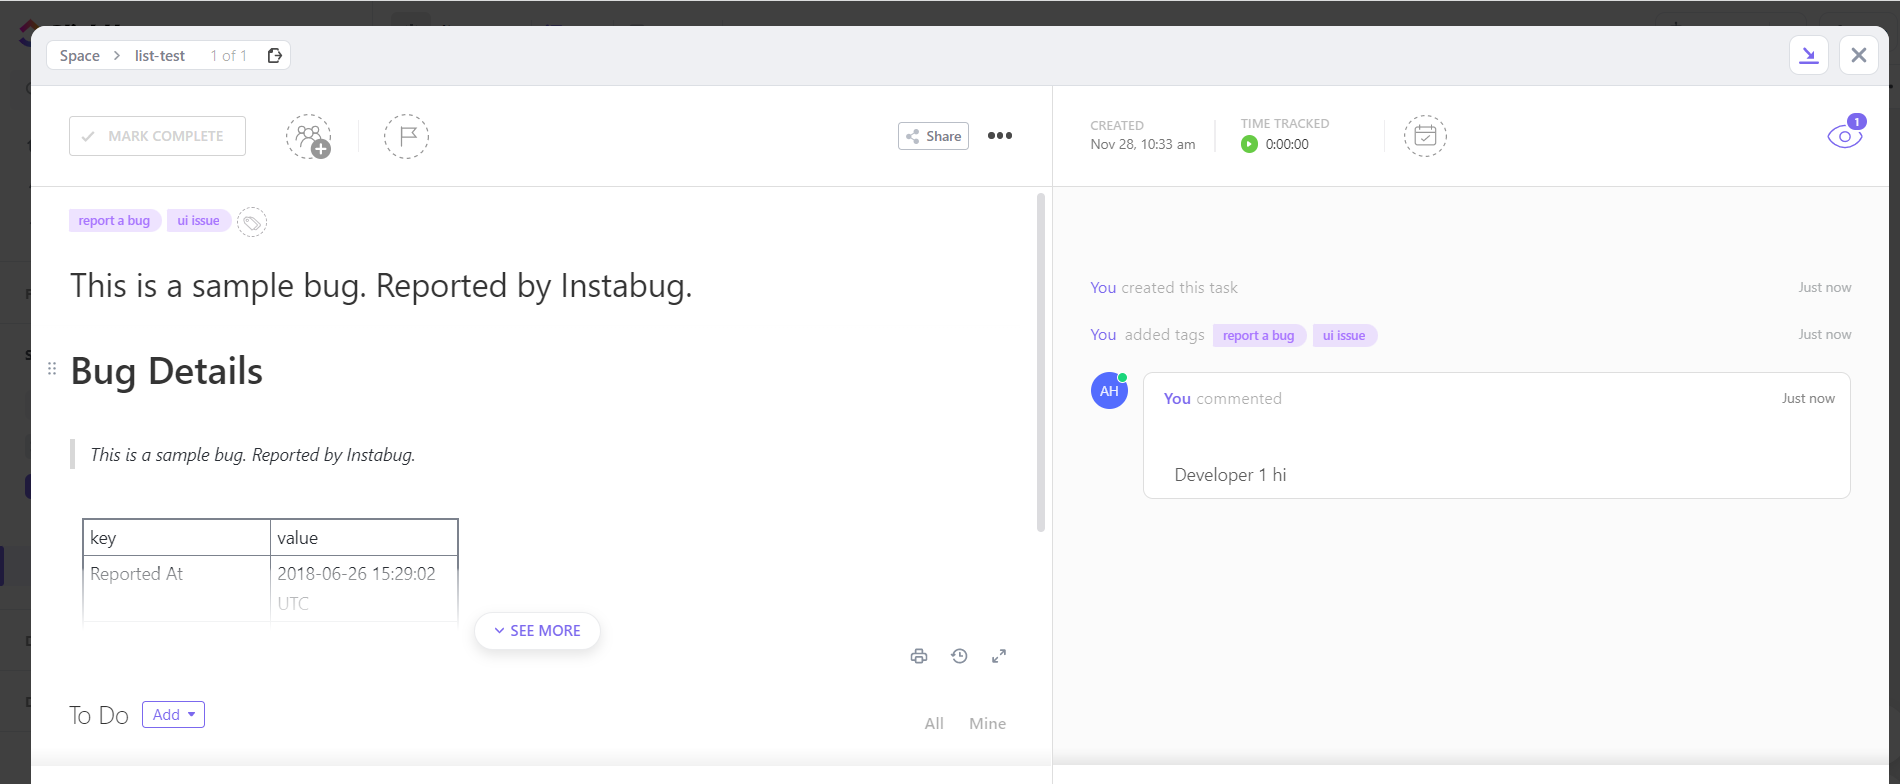Image resolution: width=1900 pixels, height=784 pixels.
Task: Select the '2018-06-26 15:29:02' table cell
Action: [364, 589]
